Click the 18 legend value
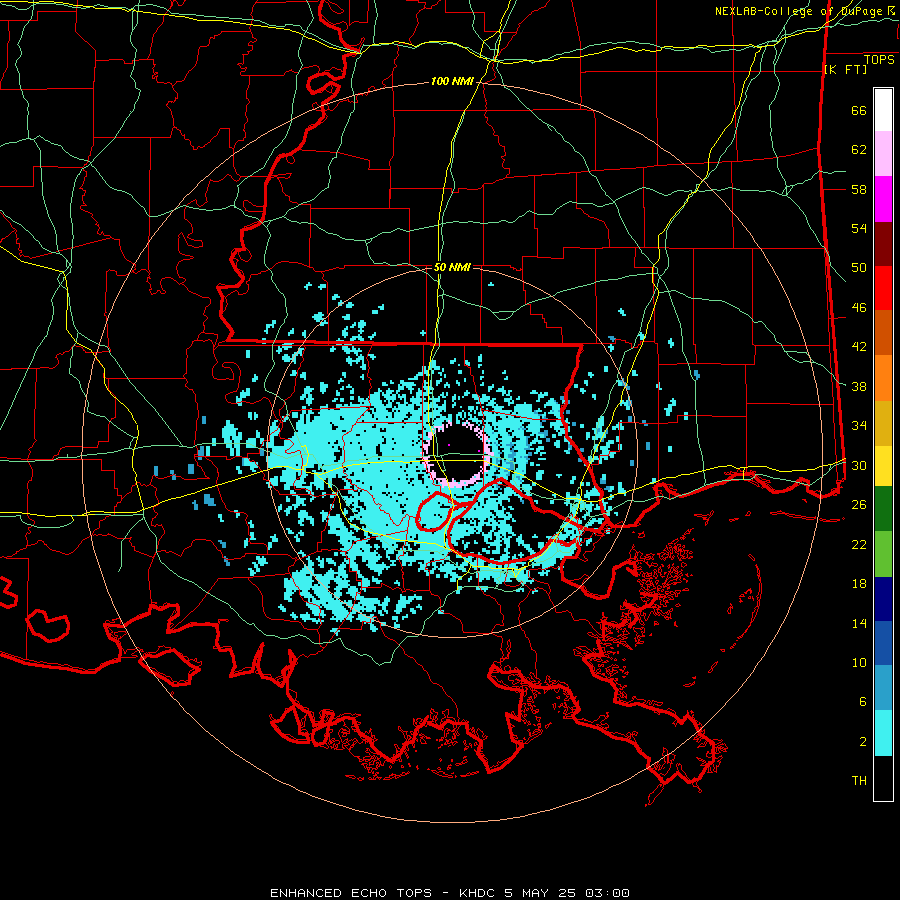Viewport: 900px width, 900px height. [859, 584]
